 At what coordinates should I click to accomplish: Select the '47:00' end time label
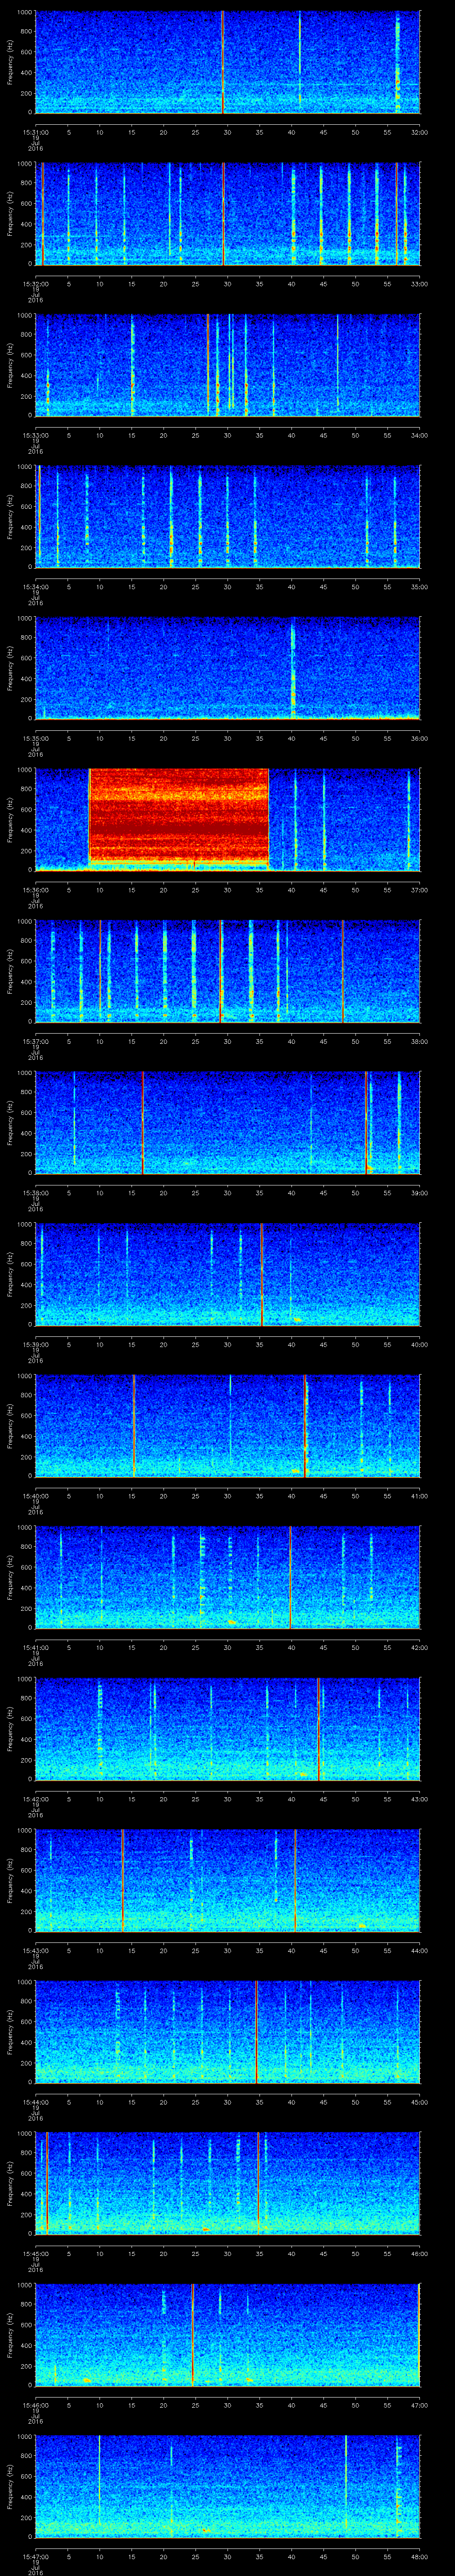click(419, 2405)
